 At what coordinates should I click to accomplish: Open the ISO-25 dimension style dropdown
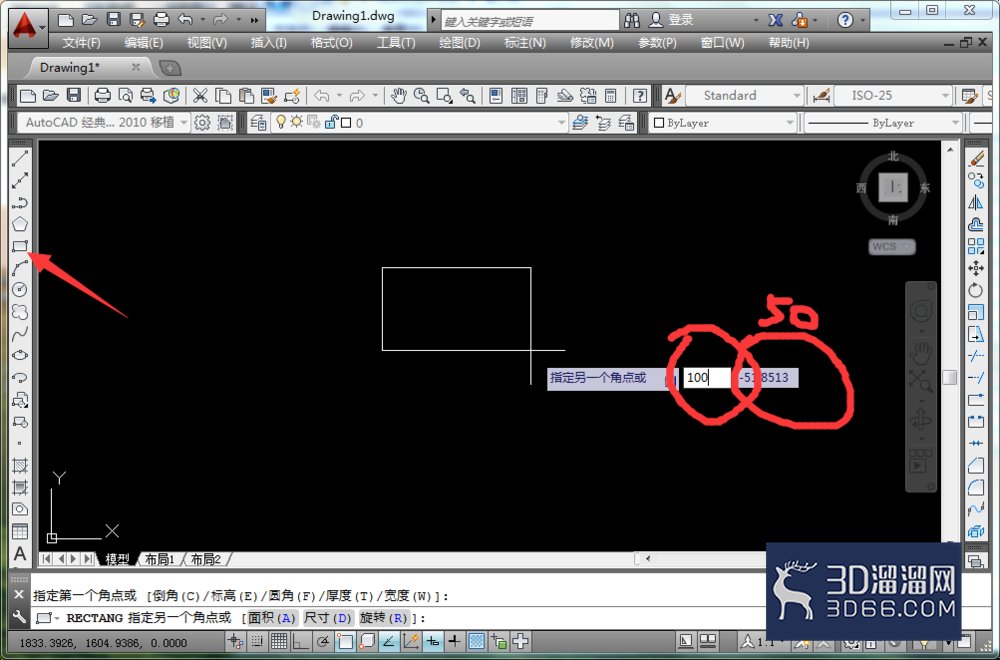tap(893, 96)
